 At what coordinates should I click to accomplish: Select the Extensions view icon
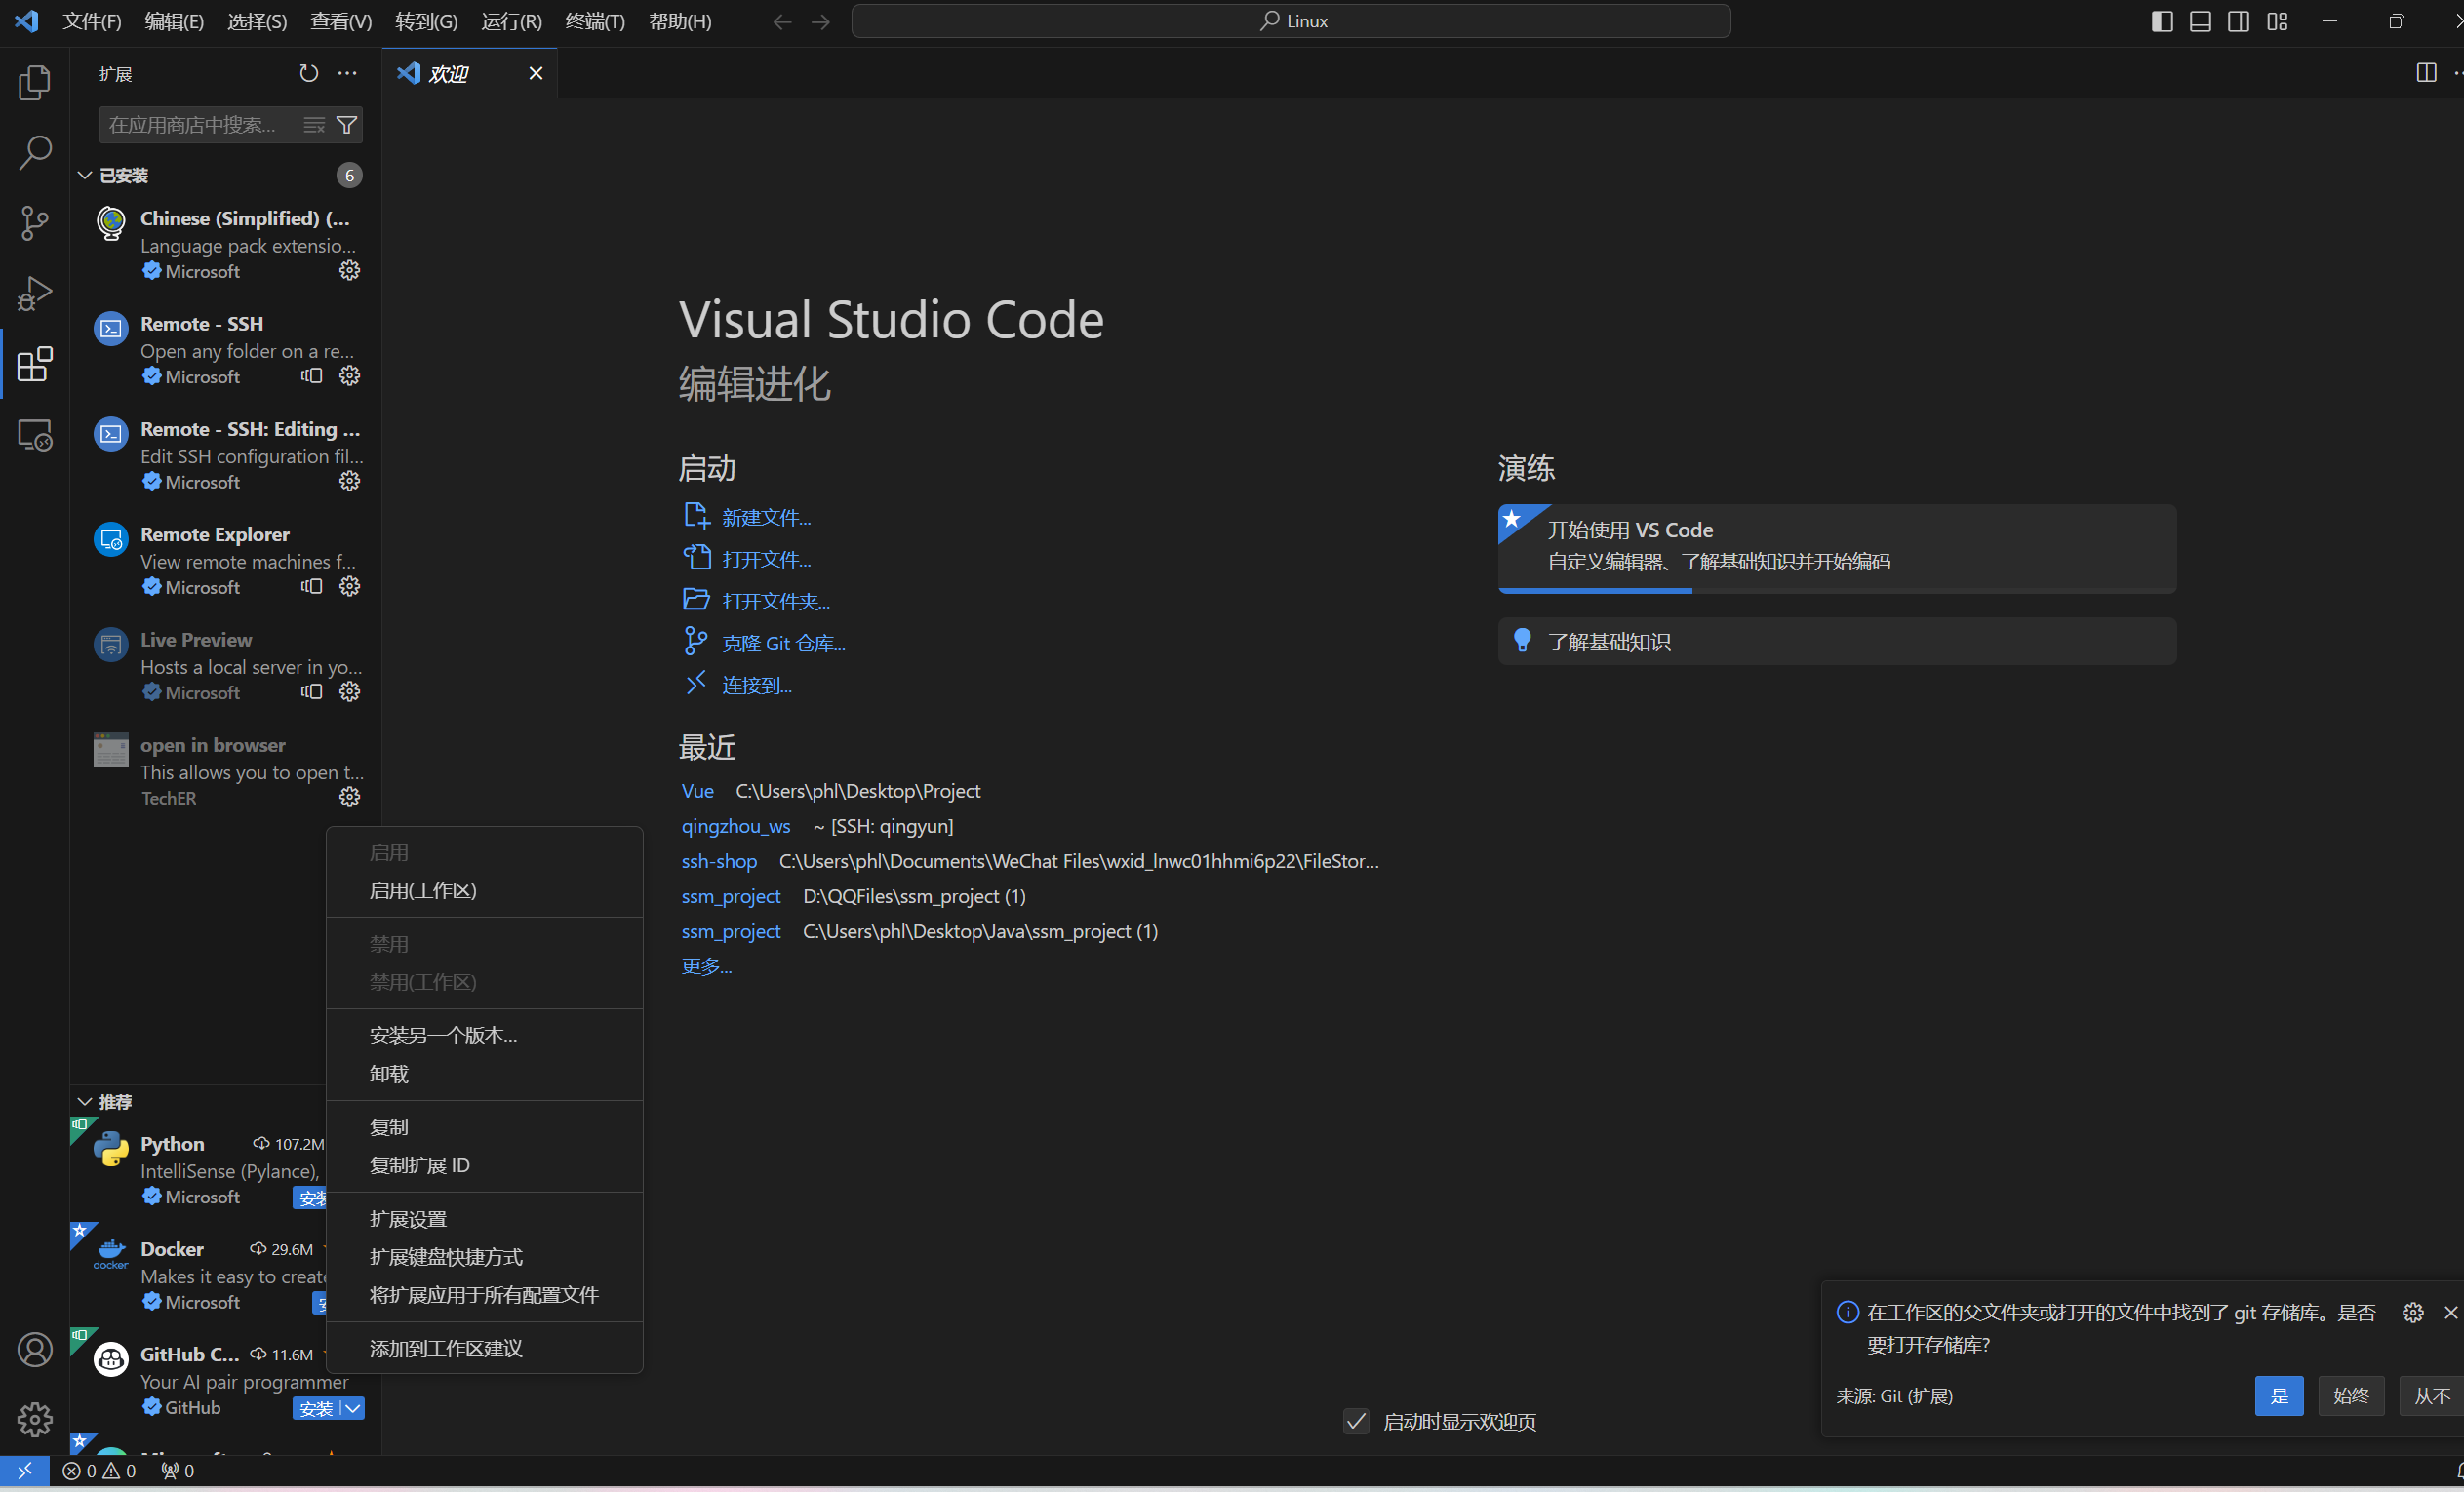click(x=35, y=364)
